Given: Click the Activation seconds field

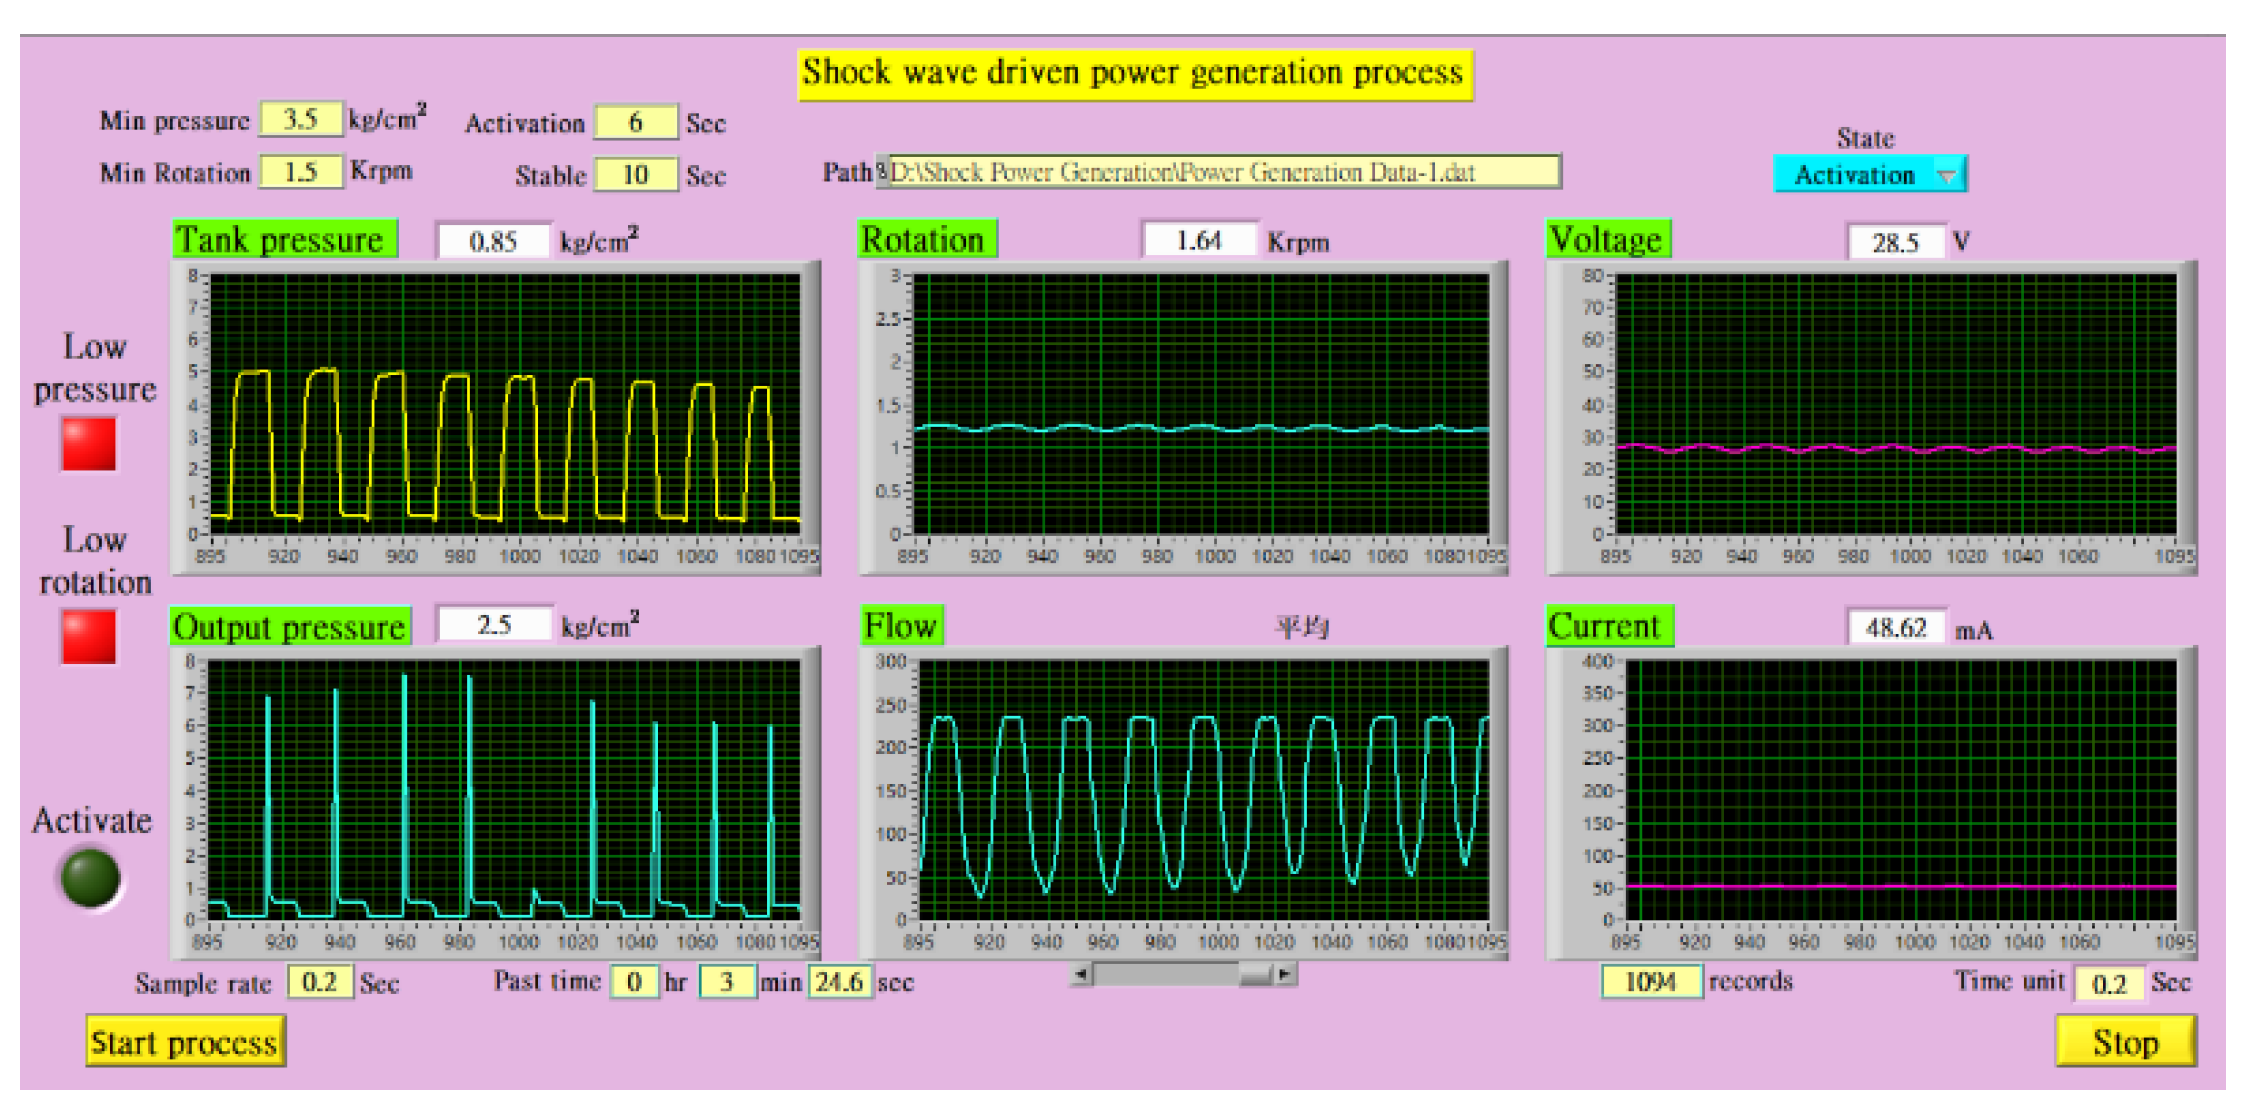Looking at the screenshot, I should pos(635,123).
